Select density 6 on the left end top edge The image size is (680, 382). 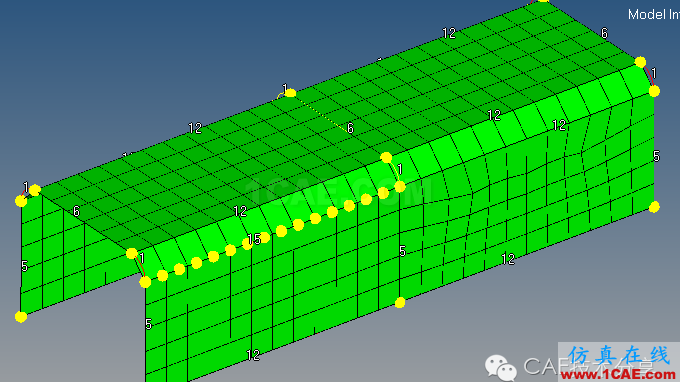[x=76, y=211]
